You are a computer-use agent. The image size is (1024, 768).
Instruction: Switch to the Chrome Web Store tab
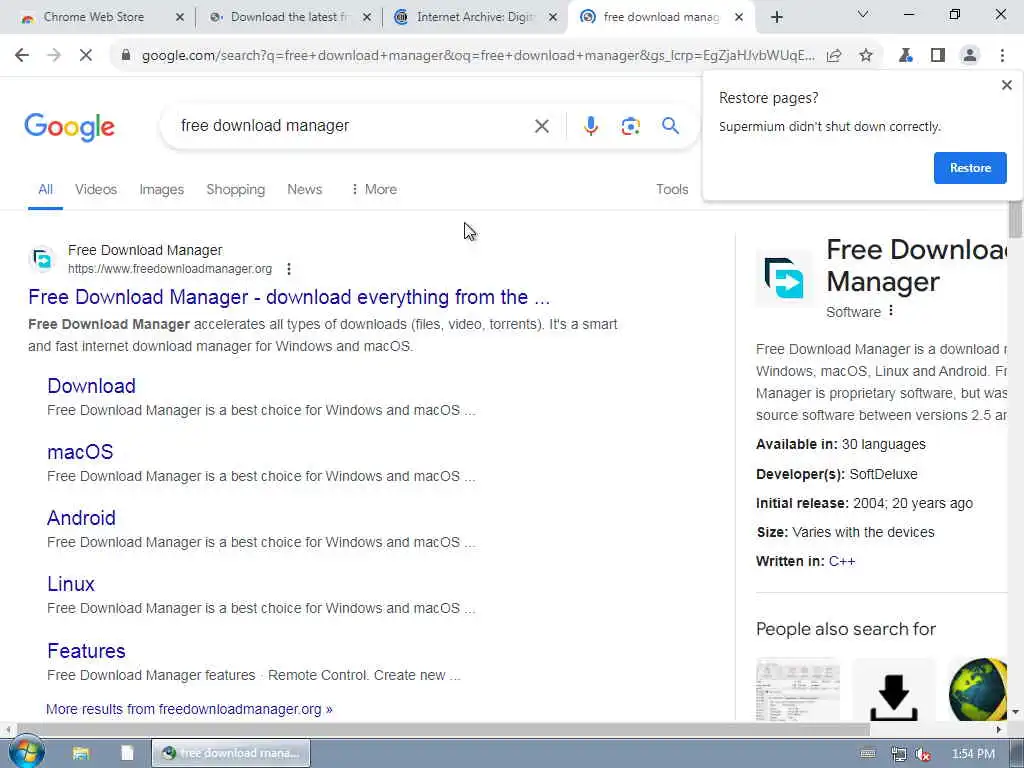(x=93, y=17)
